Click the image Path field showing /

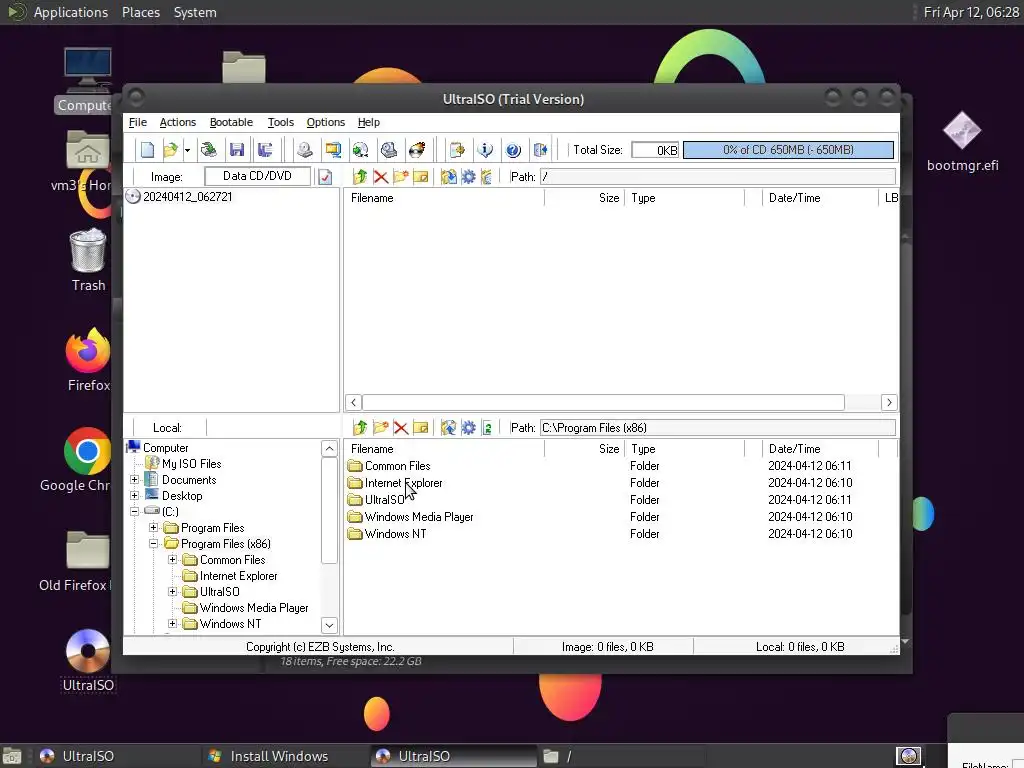(718, 176)
